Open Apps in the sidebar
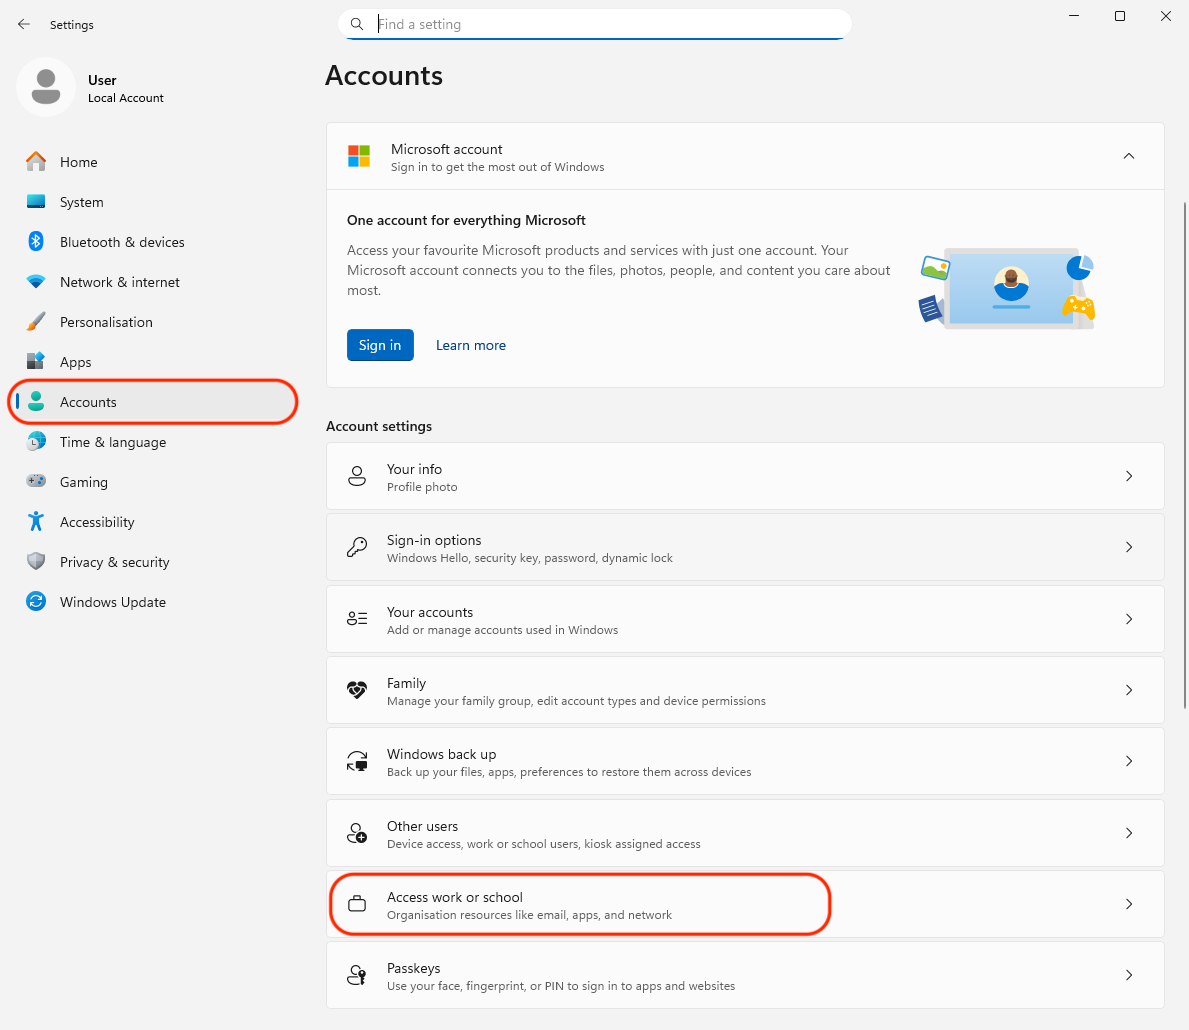The width and height of the screenshot is (1189, 1030). [75, 362]
